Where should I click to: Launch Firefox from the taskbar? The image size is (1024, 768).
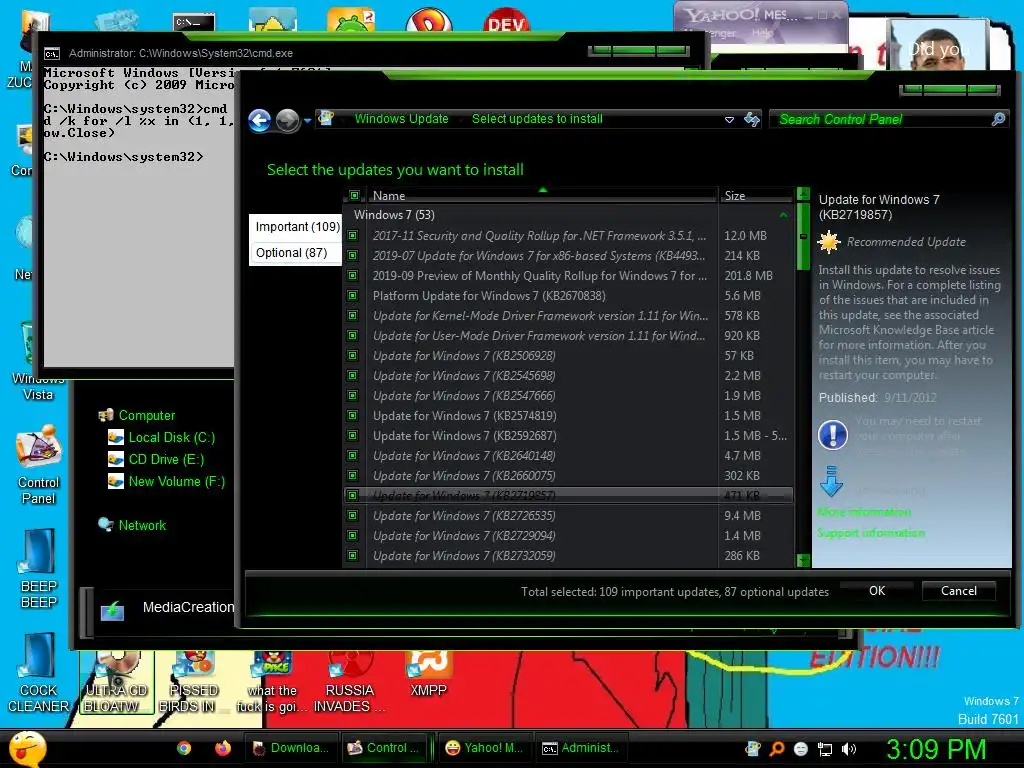223,748
